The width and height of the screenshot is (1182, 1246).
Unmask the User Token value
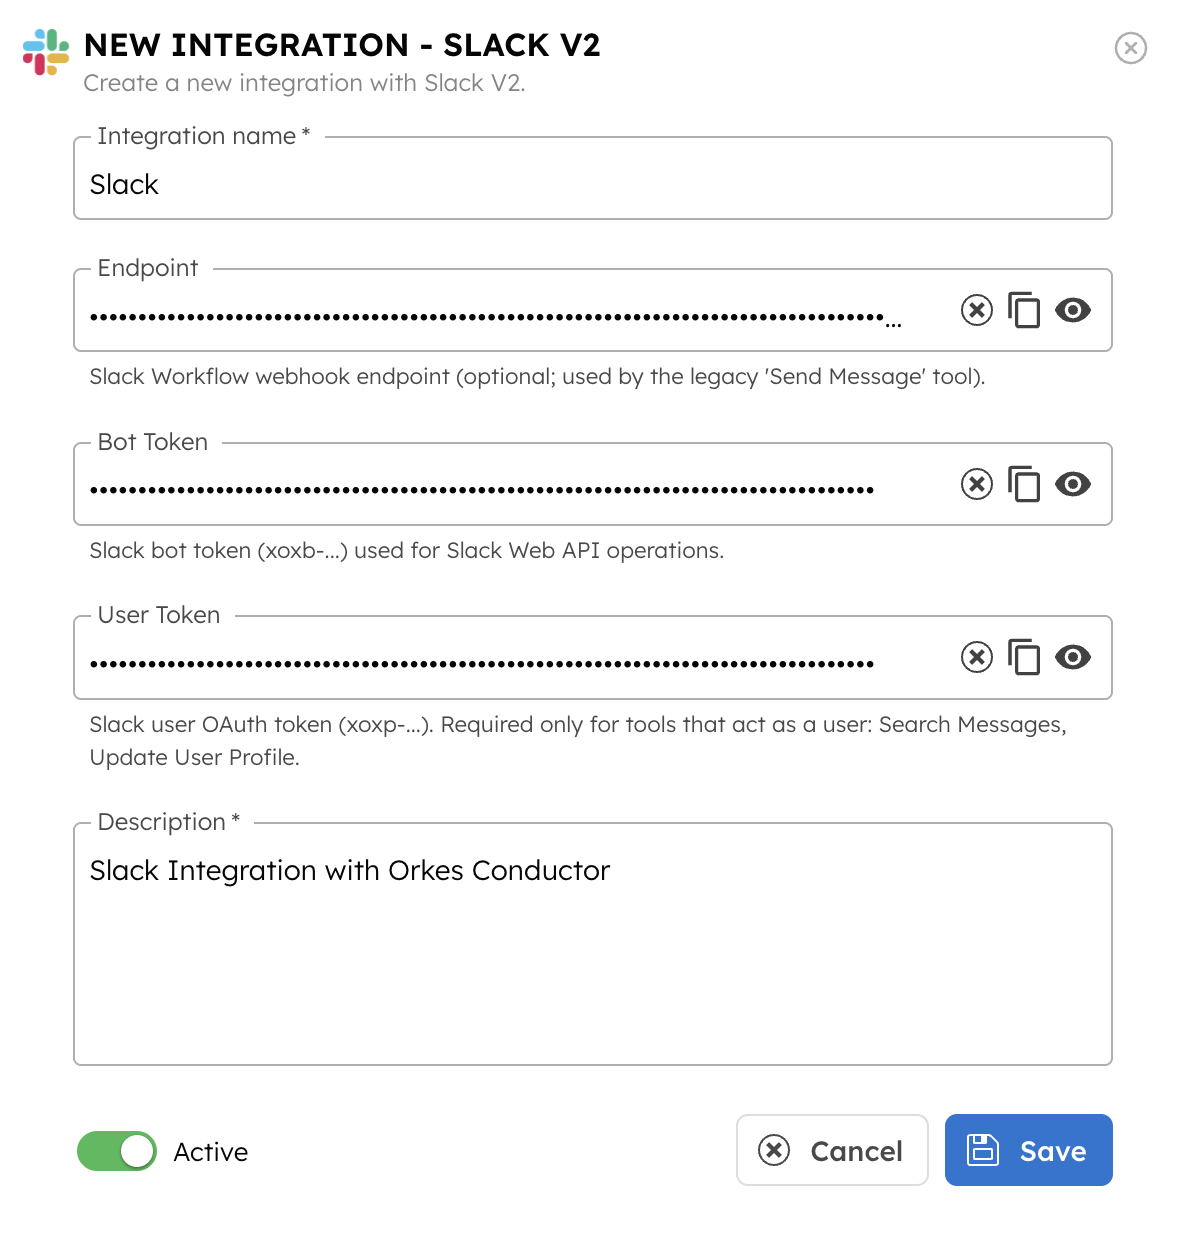point(1073,657)
